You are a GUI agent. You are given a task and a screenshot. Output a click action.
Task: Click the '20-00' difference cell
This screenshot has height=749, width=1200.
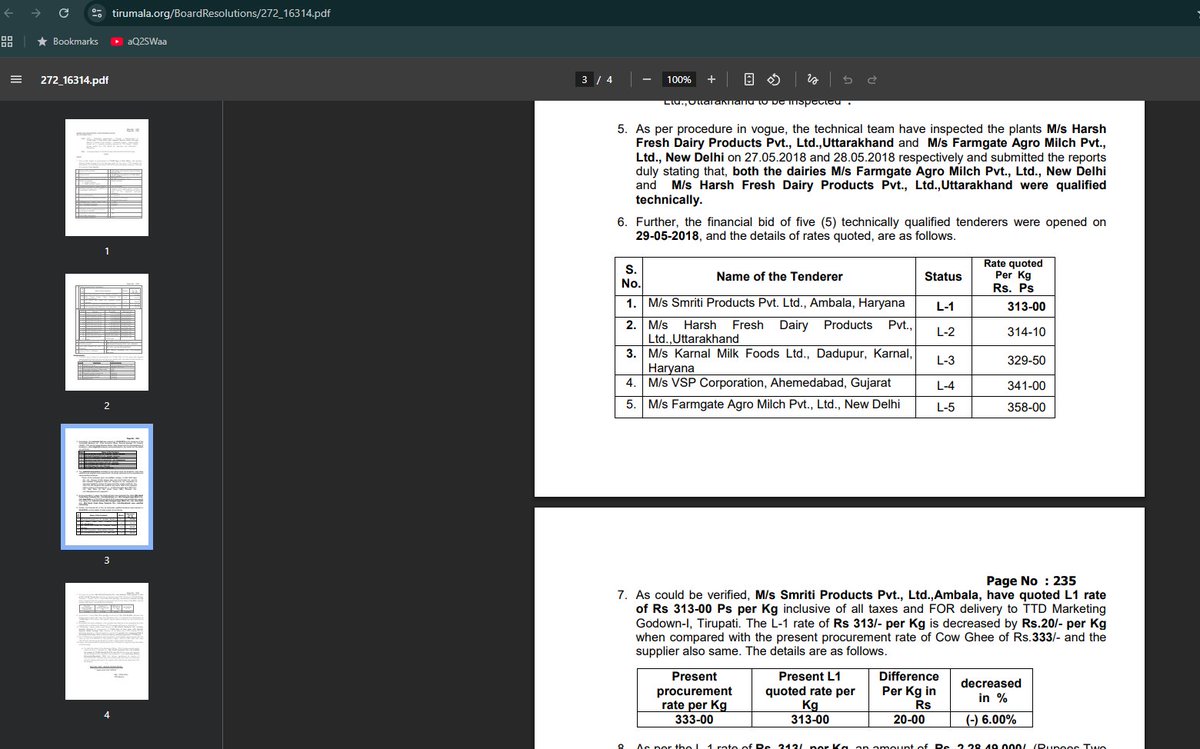(x=908, y=720)
